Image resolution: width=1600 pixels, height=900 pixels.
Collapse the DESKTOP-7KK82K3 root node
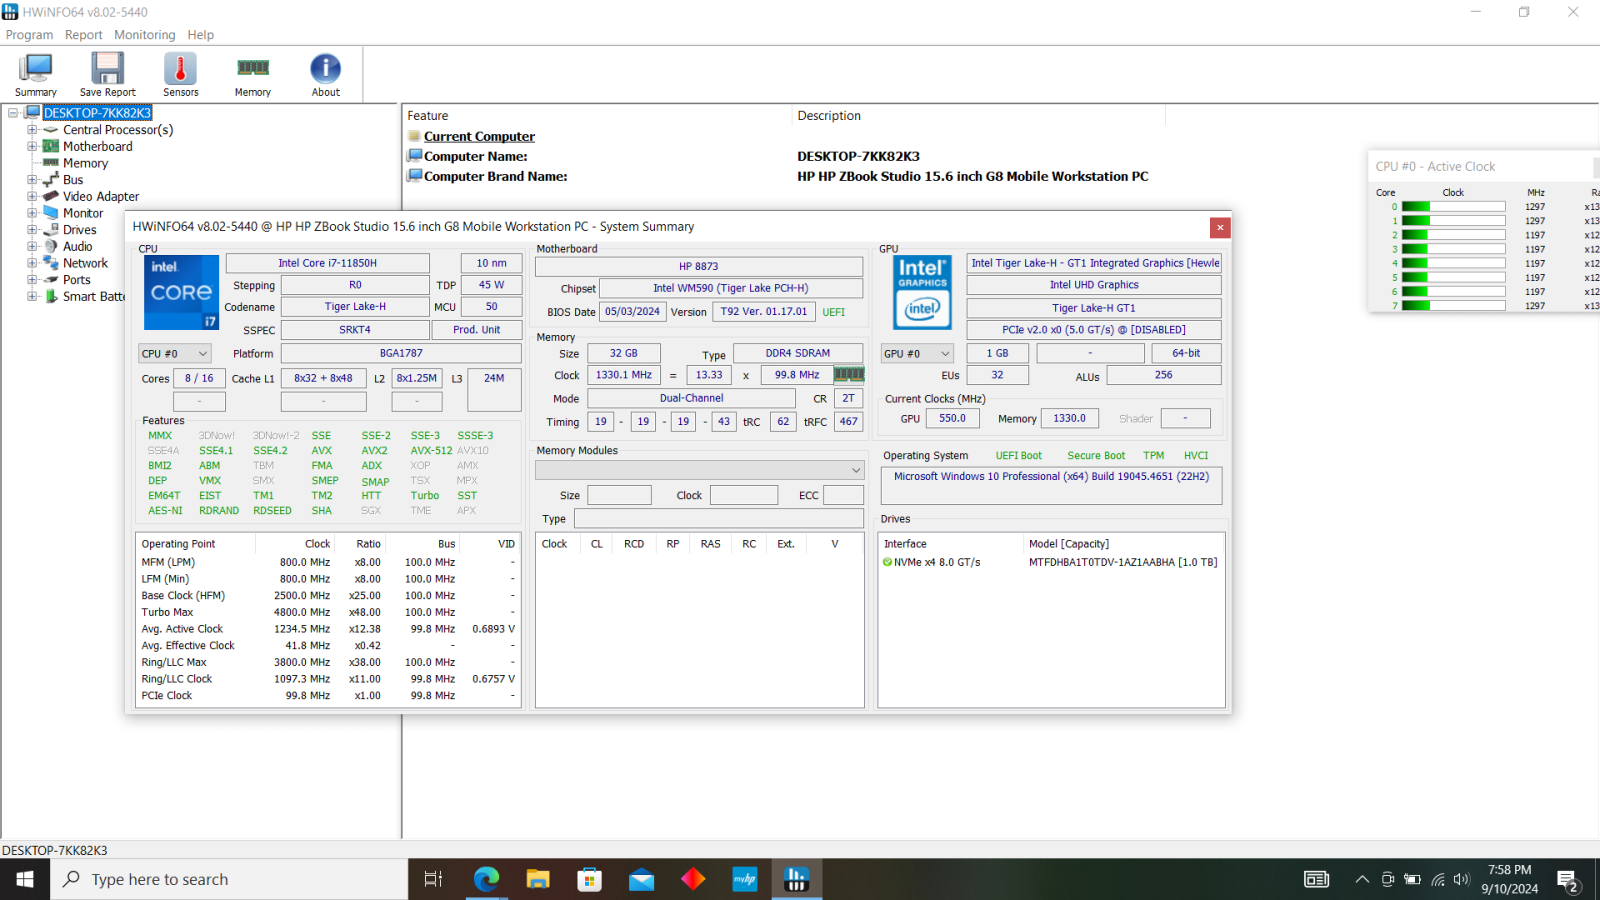coord(14,113)
